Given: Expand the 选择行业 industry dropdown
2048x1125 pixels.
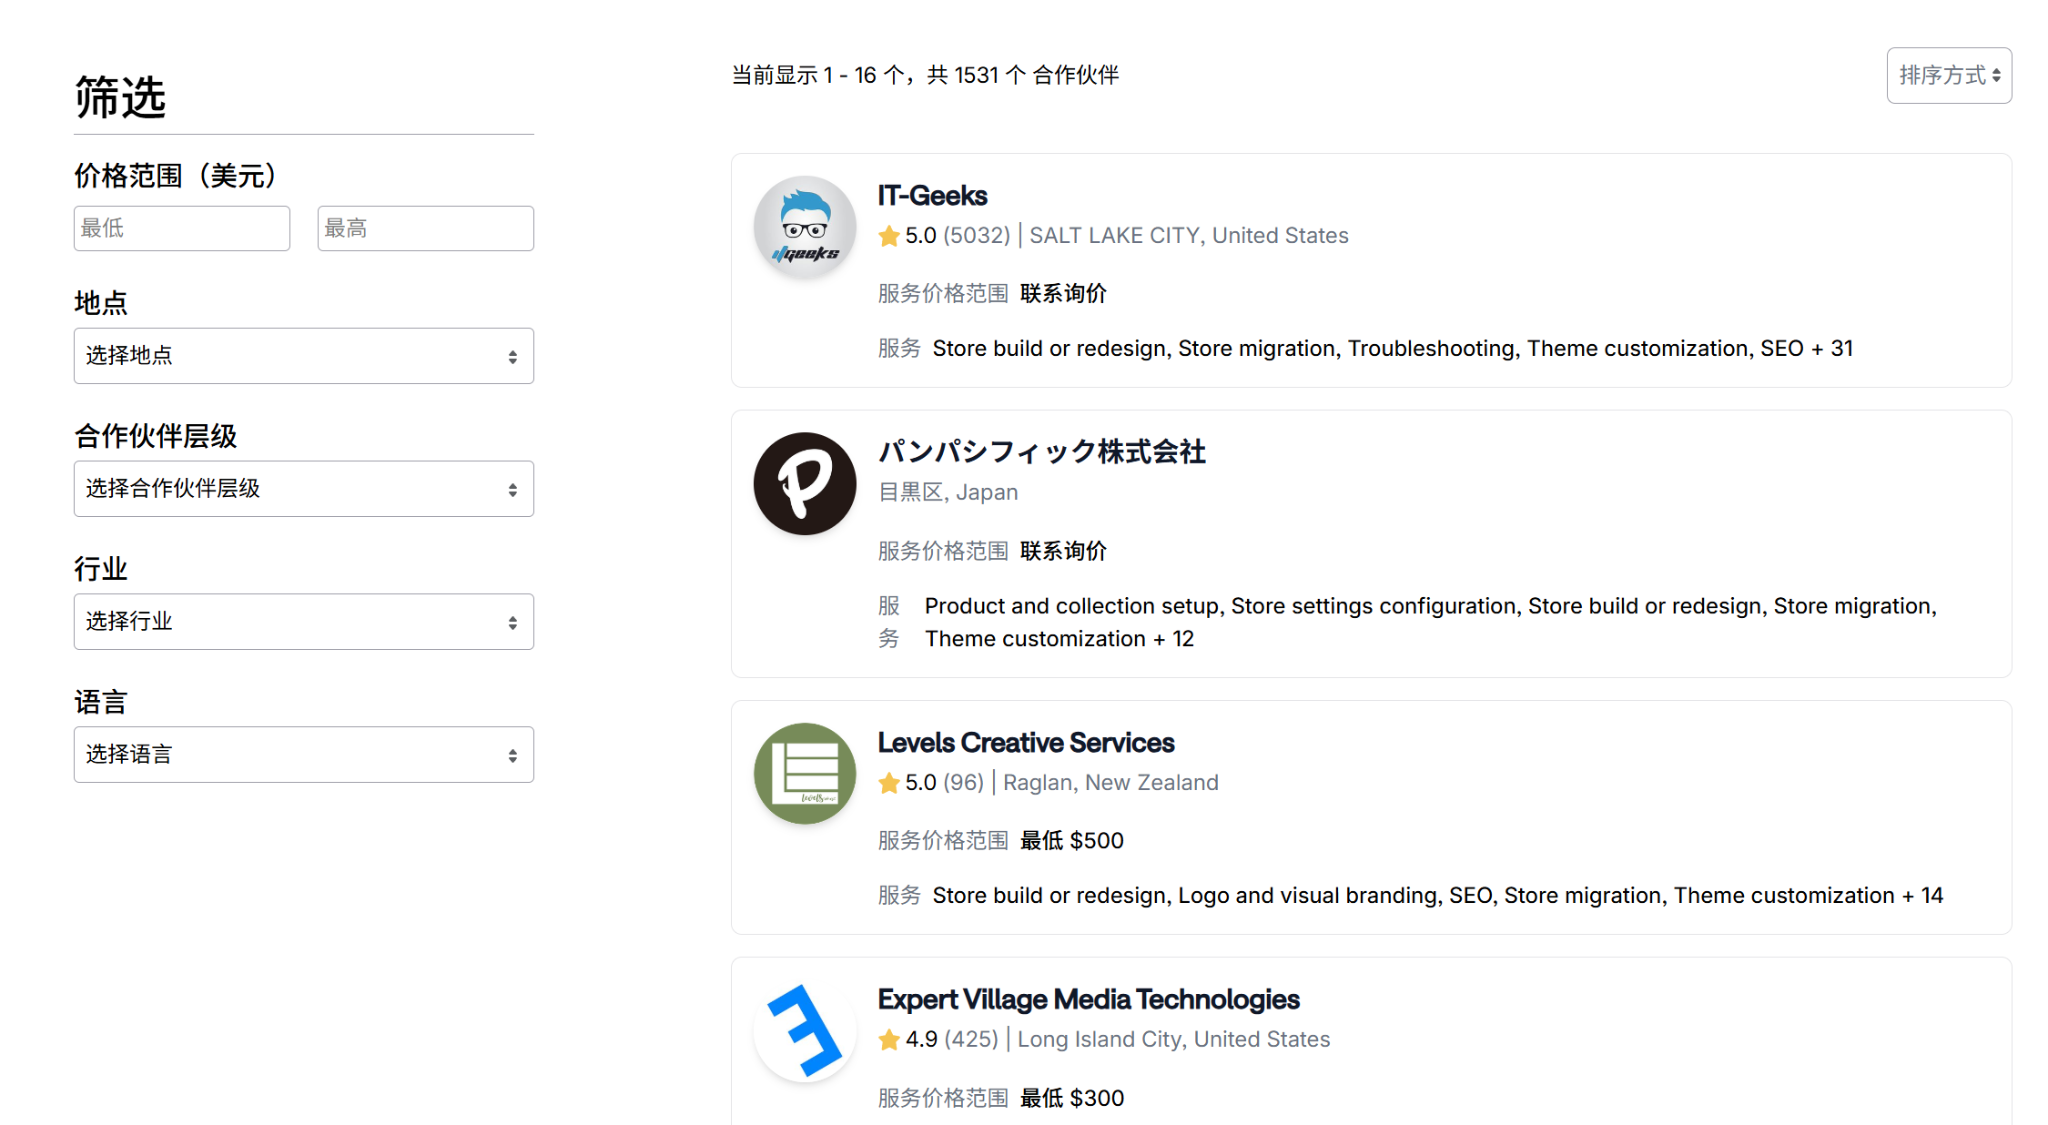Looking at the screenshot, I should tap(303, 622).
